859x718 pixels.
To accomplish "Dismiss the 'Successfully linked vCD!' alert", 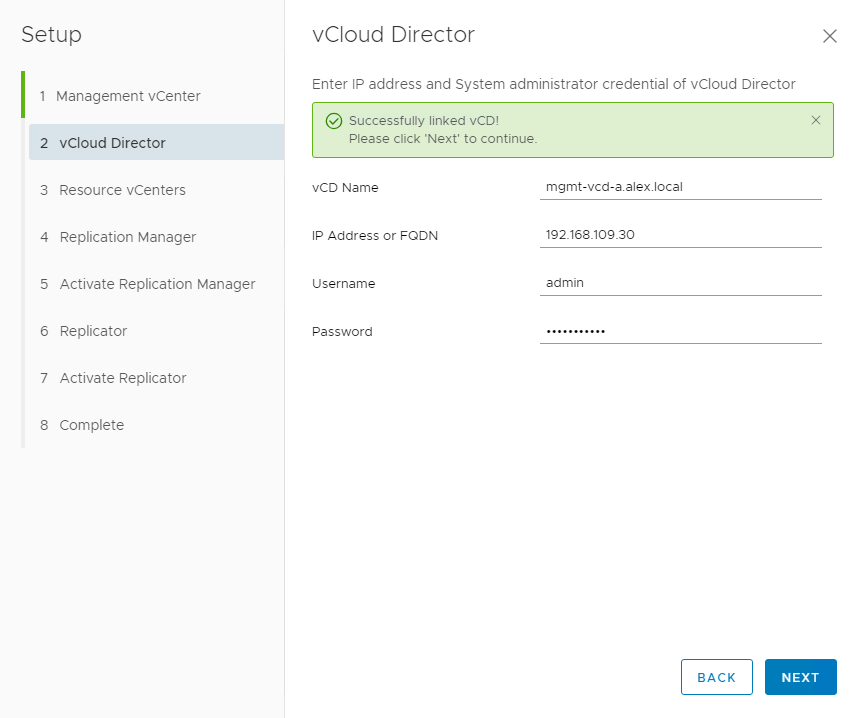I will 815,120.
